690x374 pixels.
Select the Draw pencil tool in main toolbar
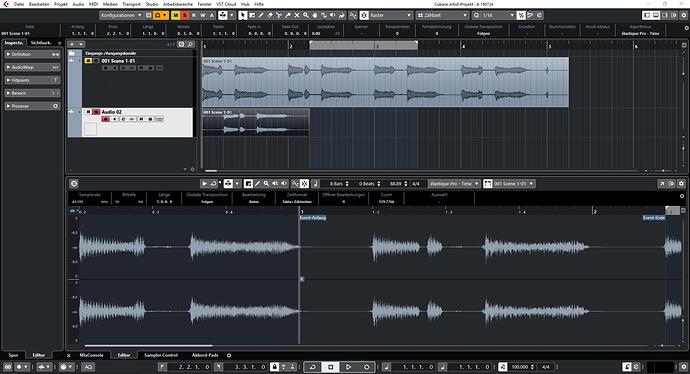coord(261,15)
